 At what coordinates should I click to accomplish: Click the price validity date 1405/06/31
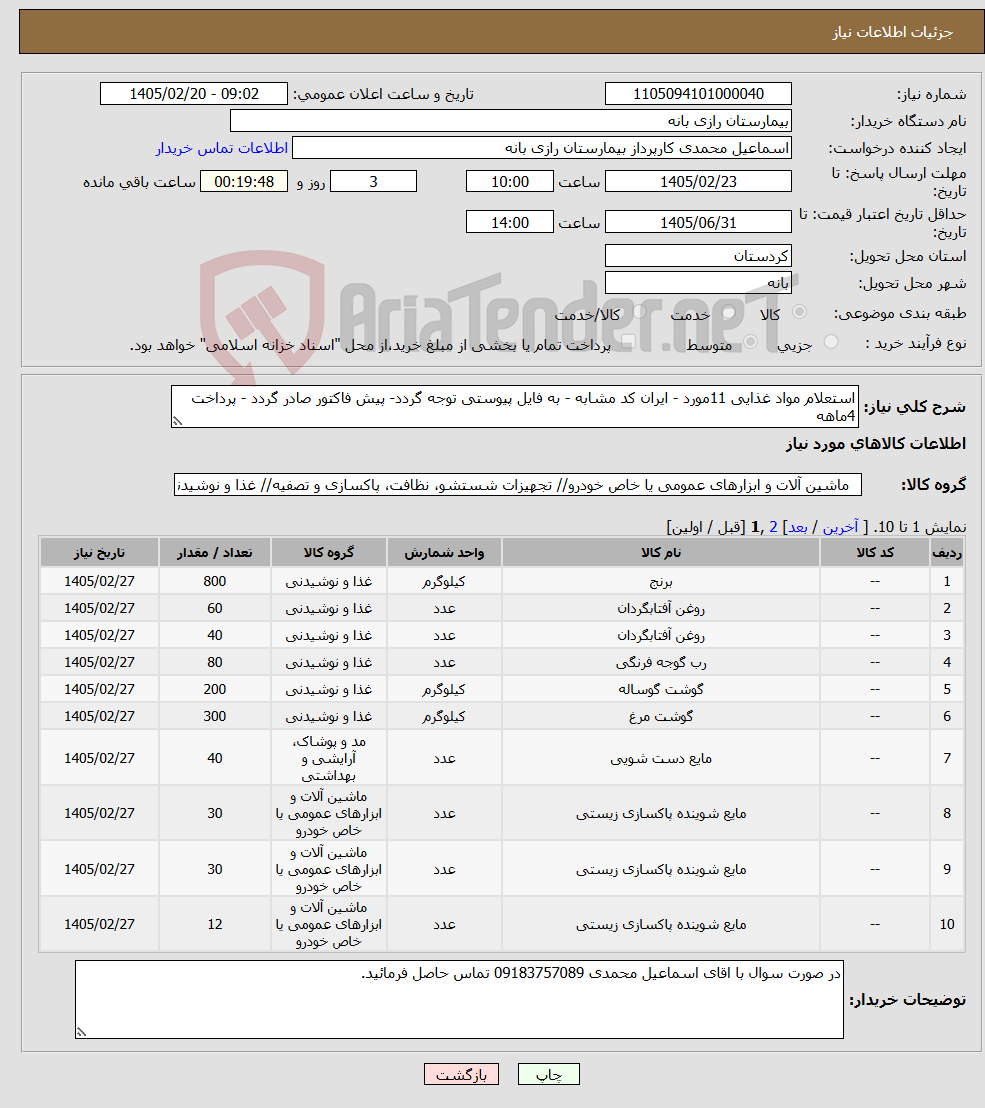coord(698,222)
